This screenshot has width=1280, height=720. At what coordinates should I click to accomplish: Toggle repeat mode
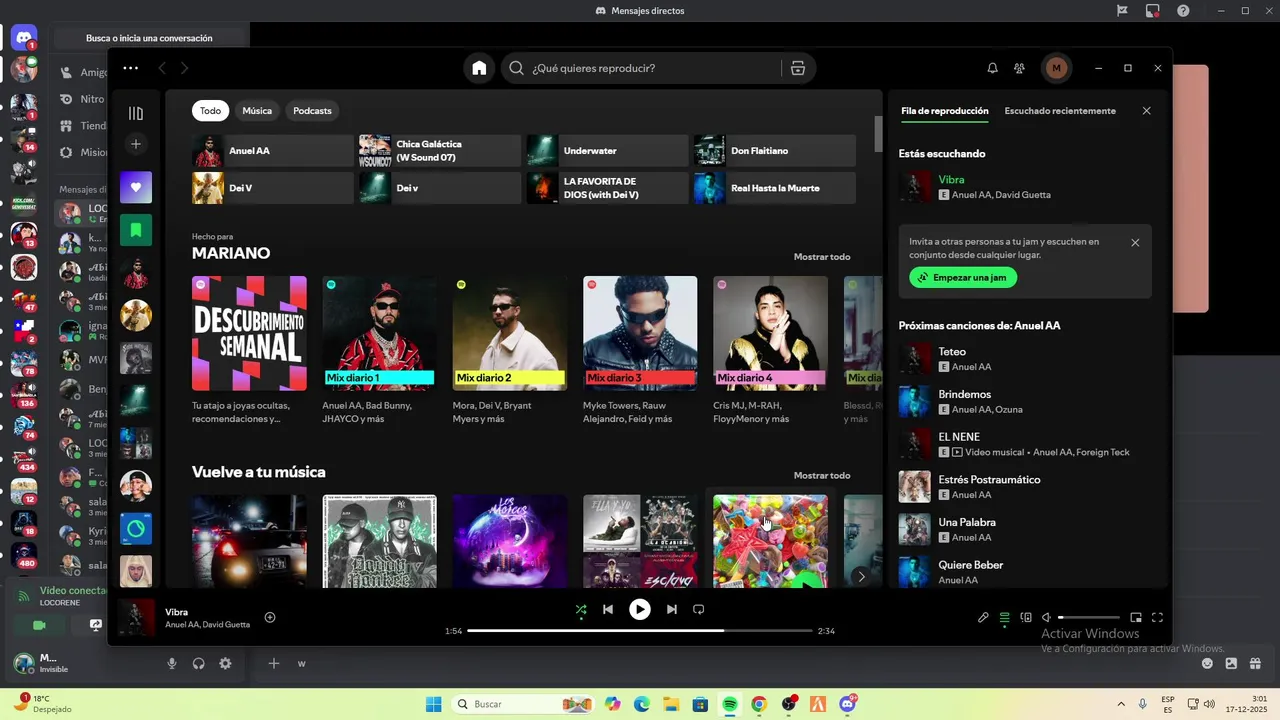tap(699, 609)
